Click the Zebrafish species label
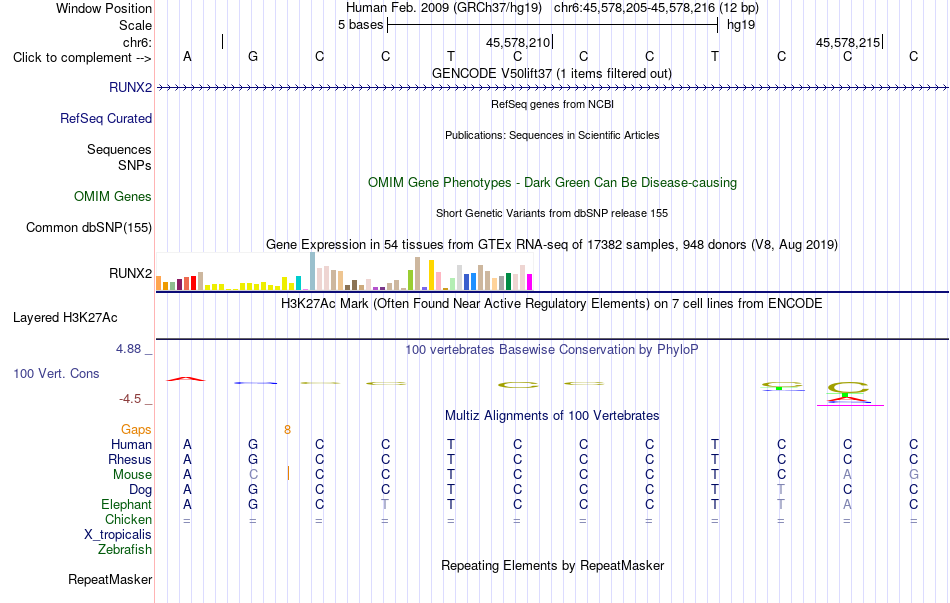This screenshot has height=603, width=950. pyautogui.click(x=125, y=550)
